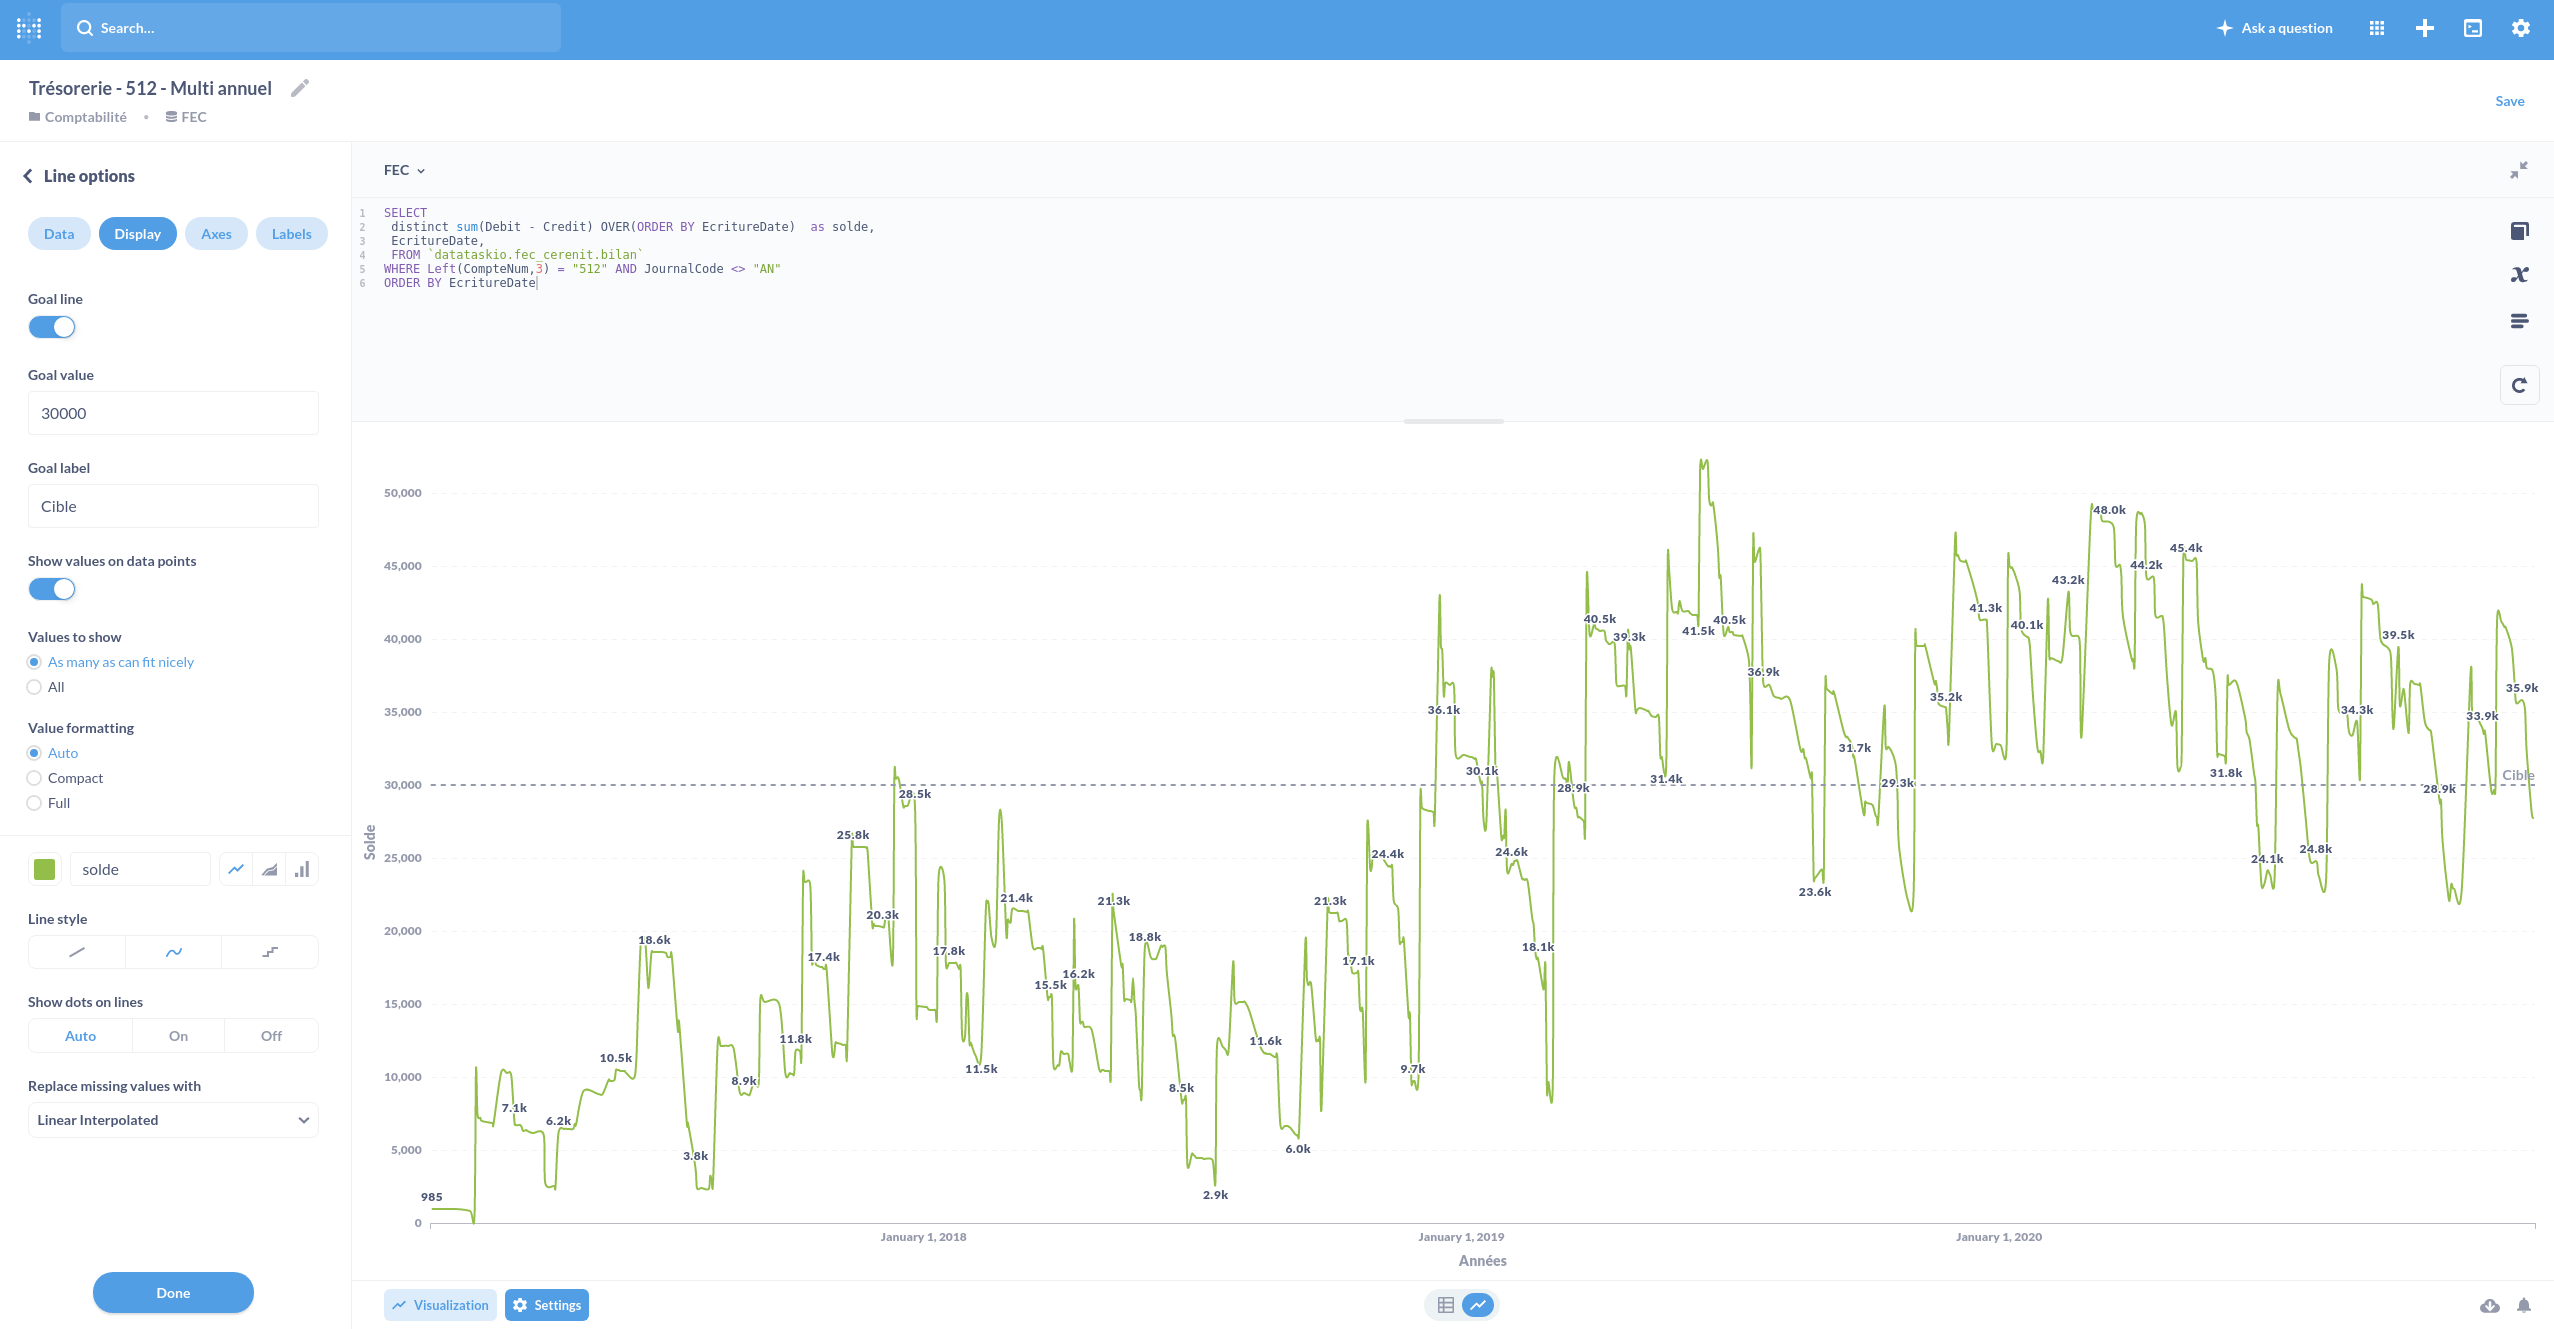
Task: Switch to the table view icon
Action: [1445, 1305]
